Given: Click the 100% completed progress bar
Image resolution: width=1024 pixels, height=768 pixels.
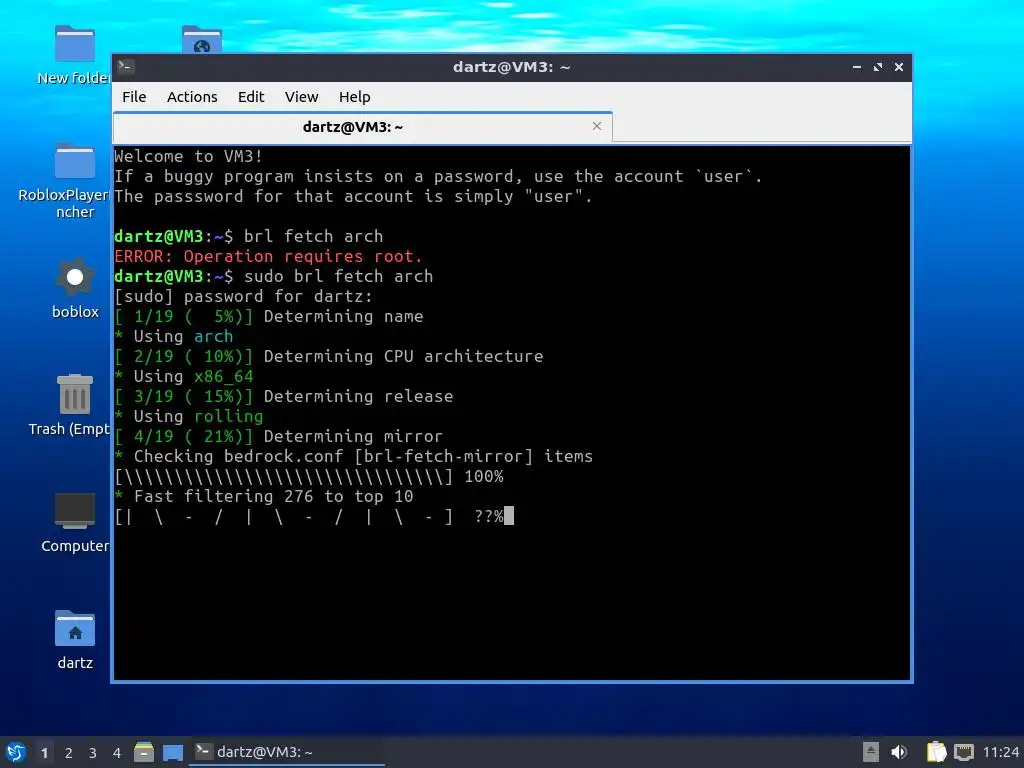Looking at the screenshot, I should click(x=309, y=476).
